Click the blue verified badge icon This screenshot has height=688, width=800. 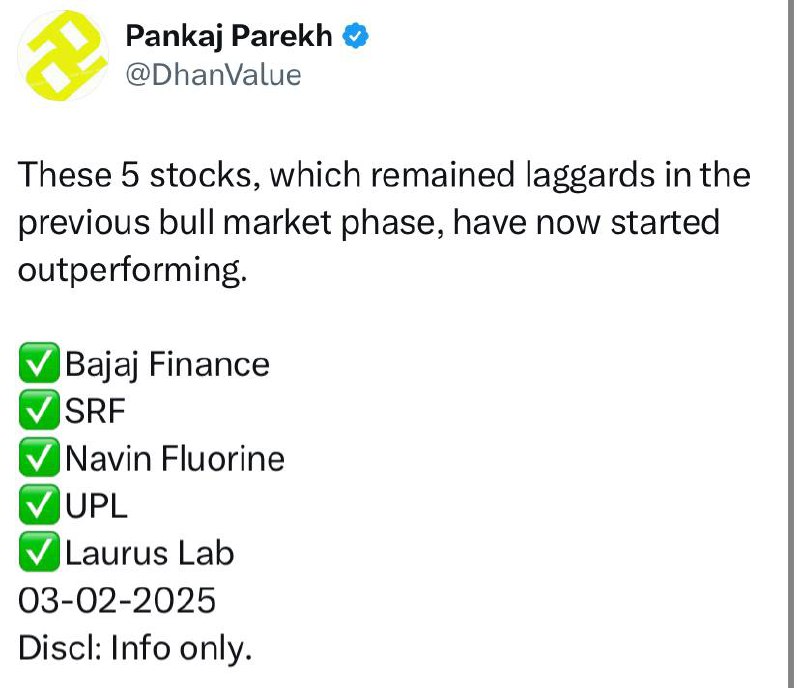356,36
